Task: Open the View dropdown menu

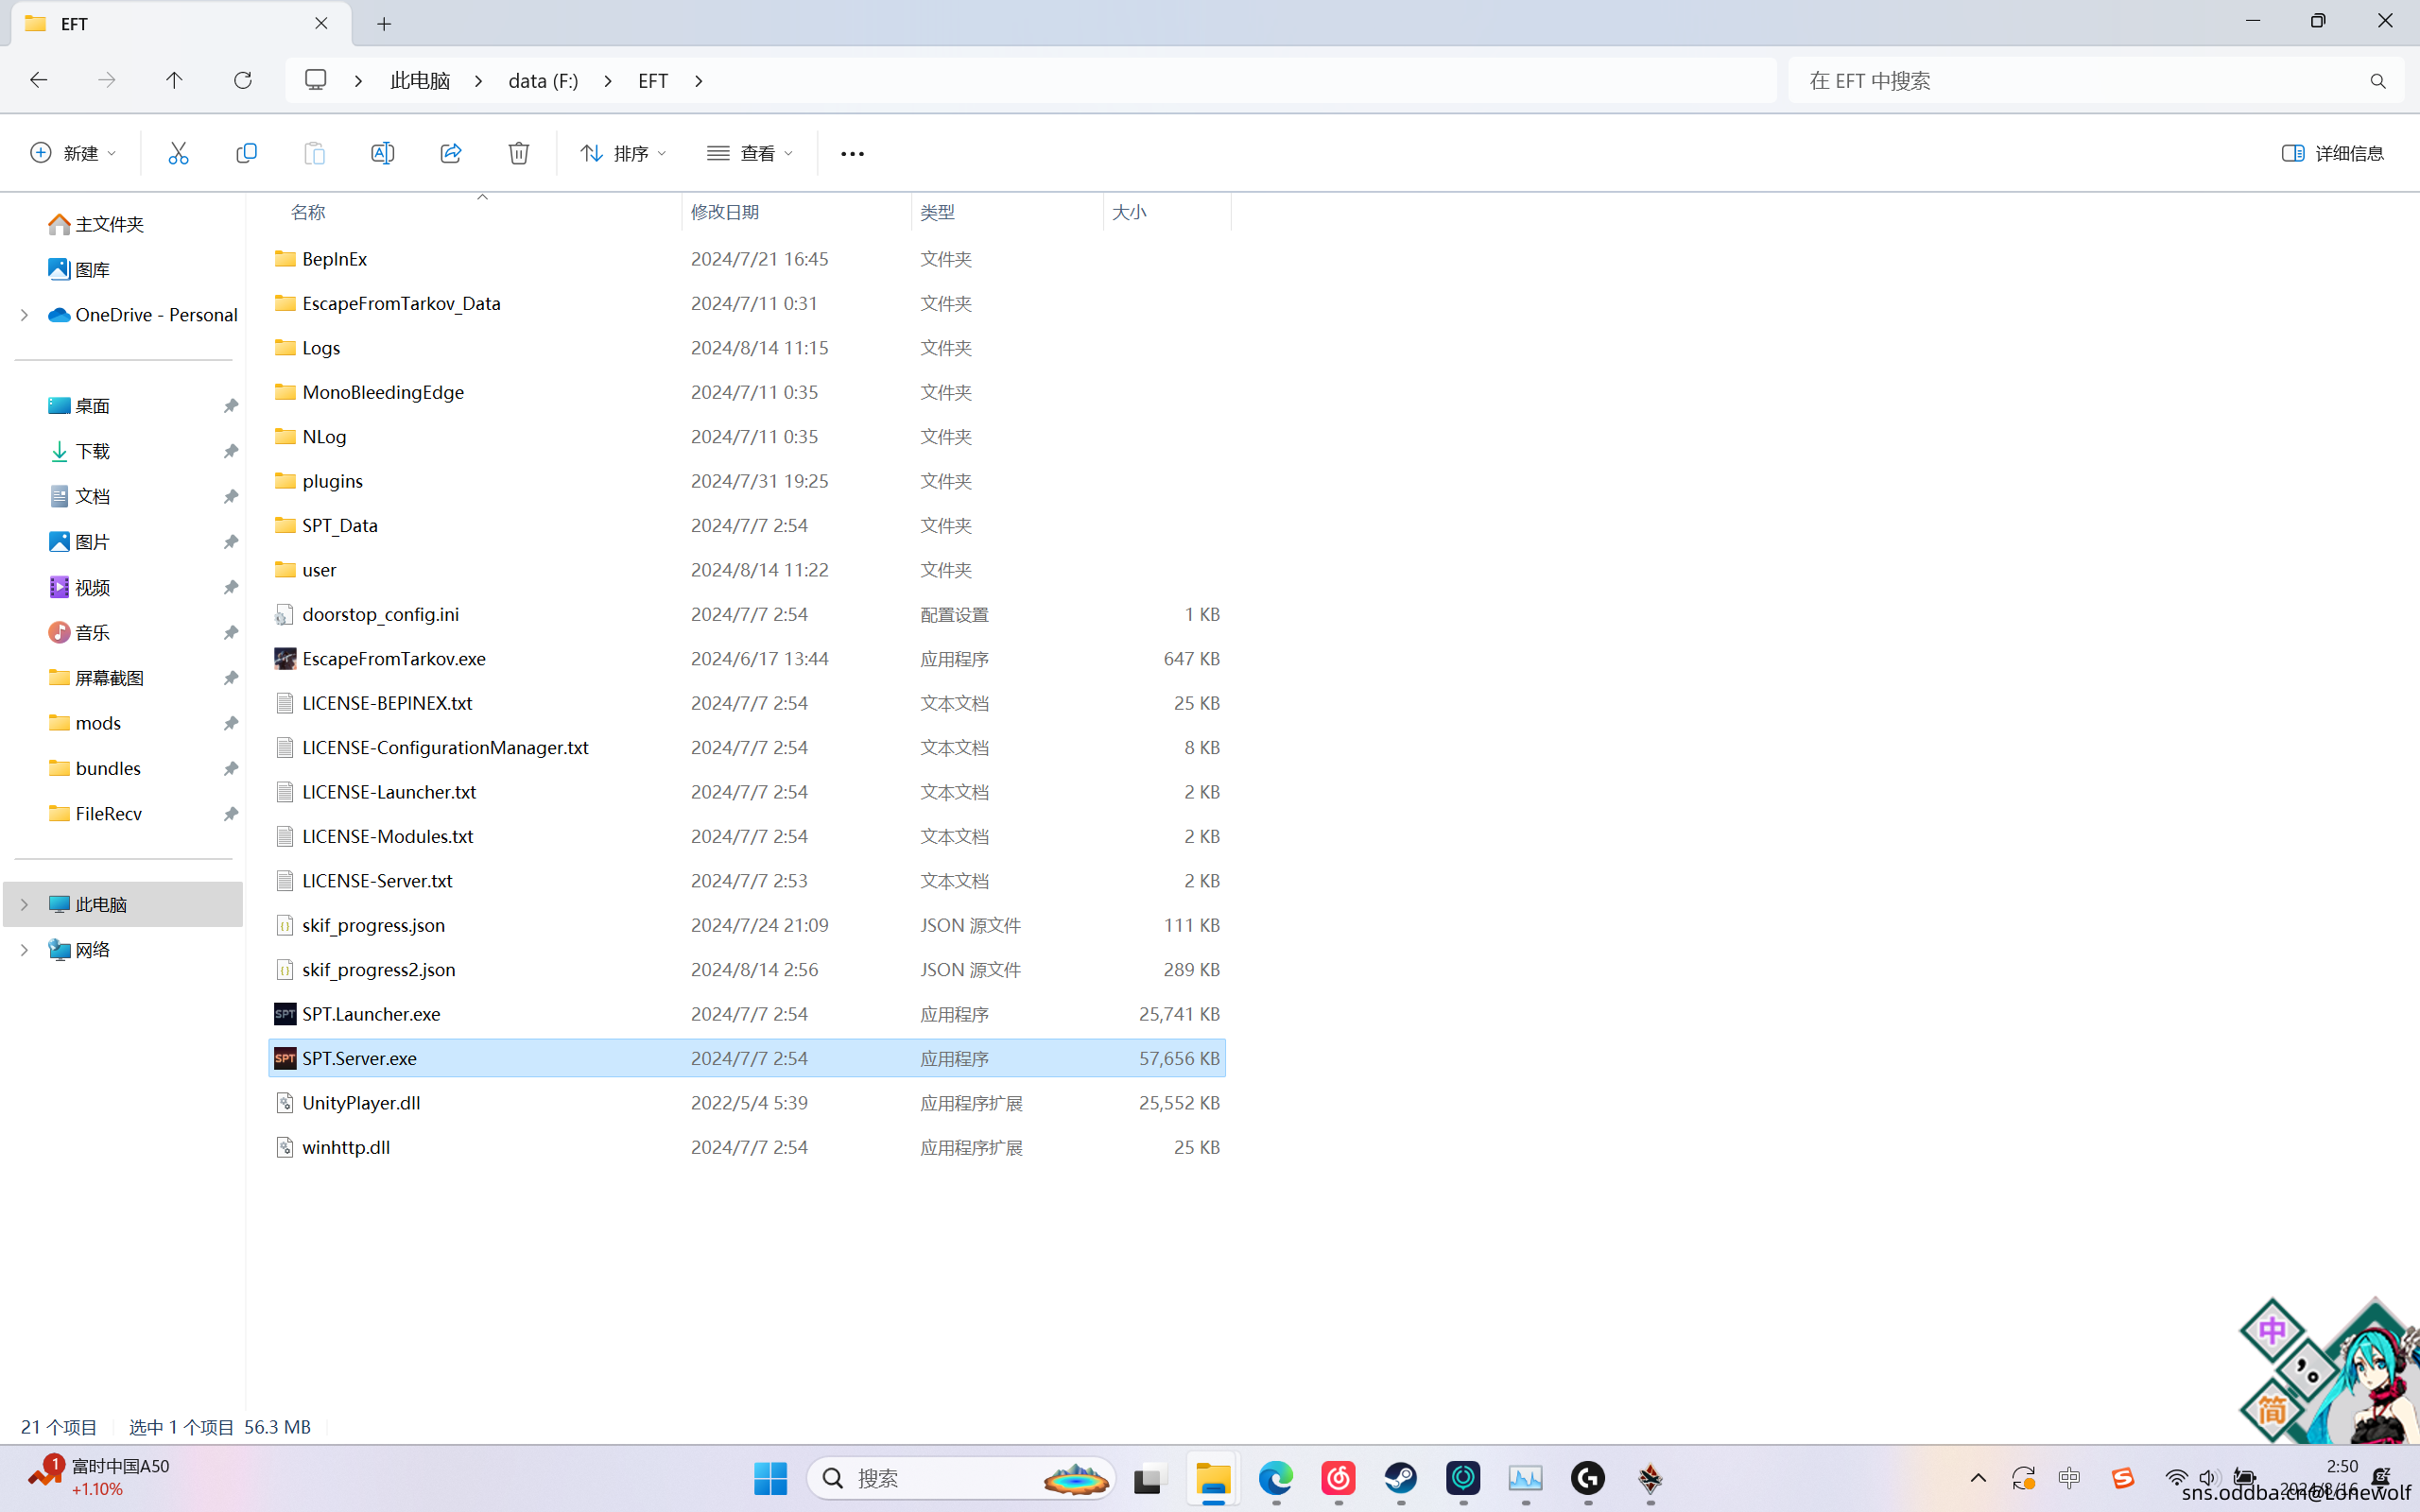Action: point(750,153)
